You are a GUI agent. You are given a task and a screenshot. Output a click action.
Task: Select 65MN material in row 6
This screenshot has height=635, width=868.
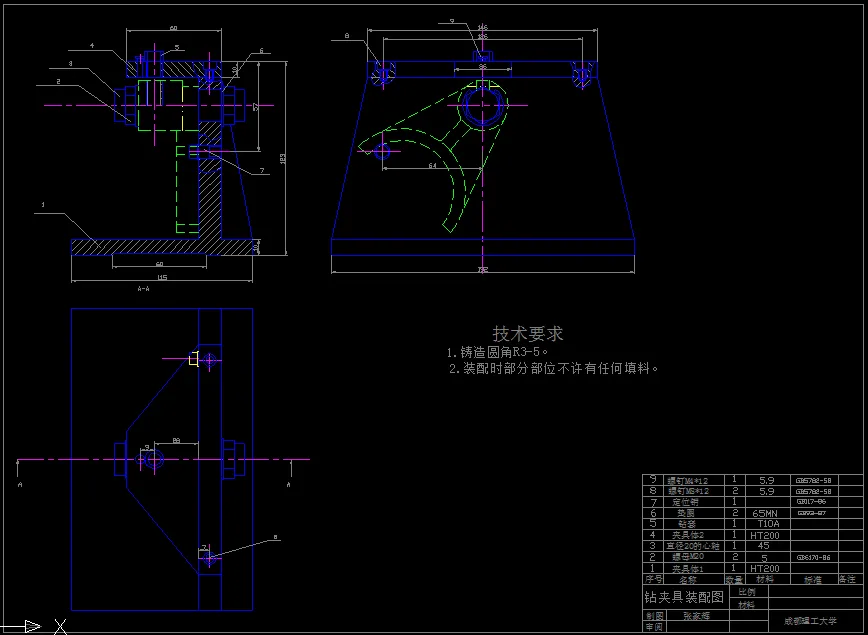tap(765, 513)
